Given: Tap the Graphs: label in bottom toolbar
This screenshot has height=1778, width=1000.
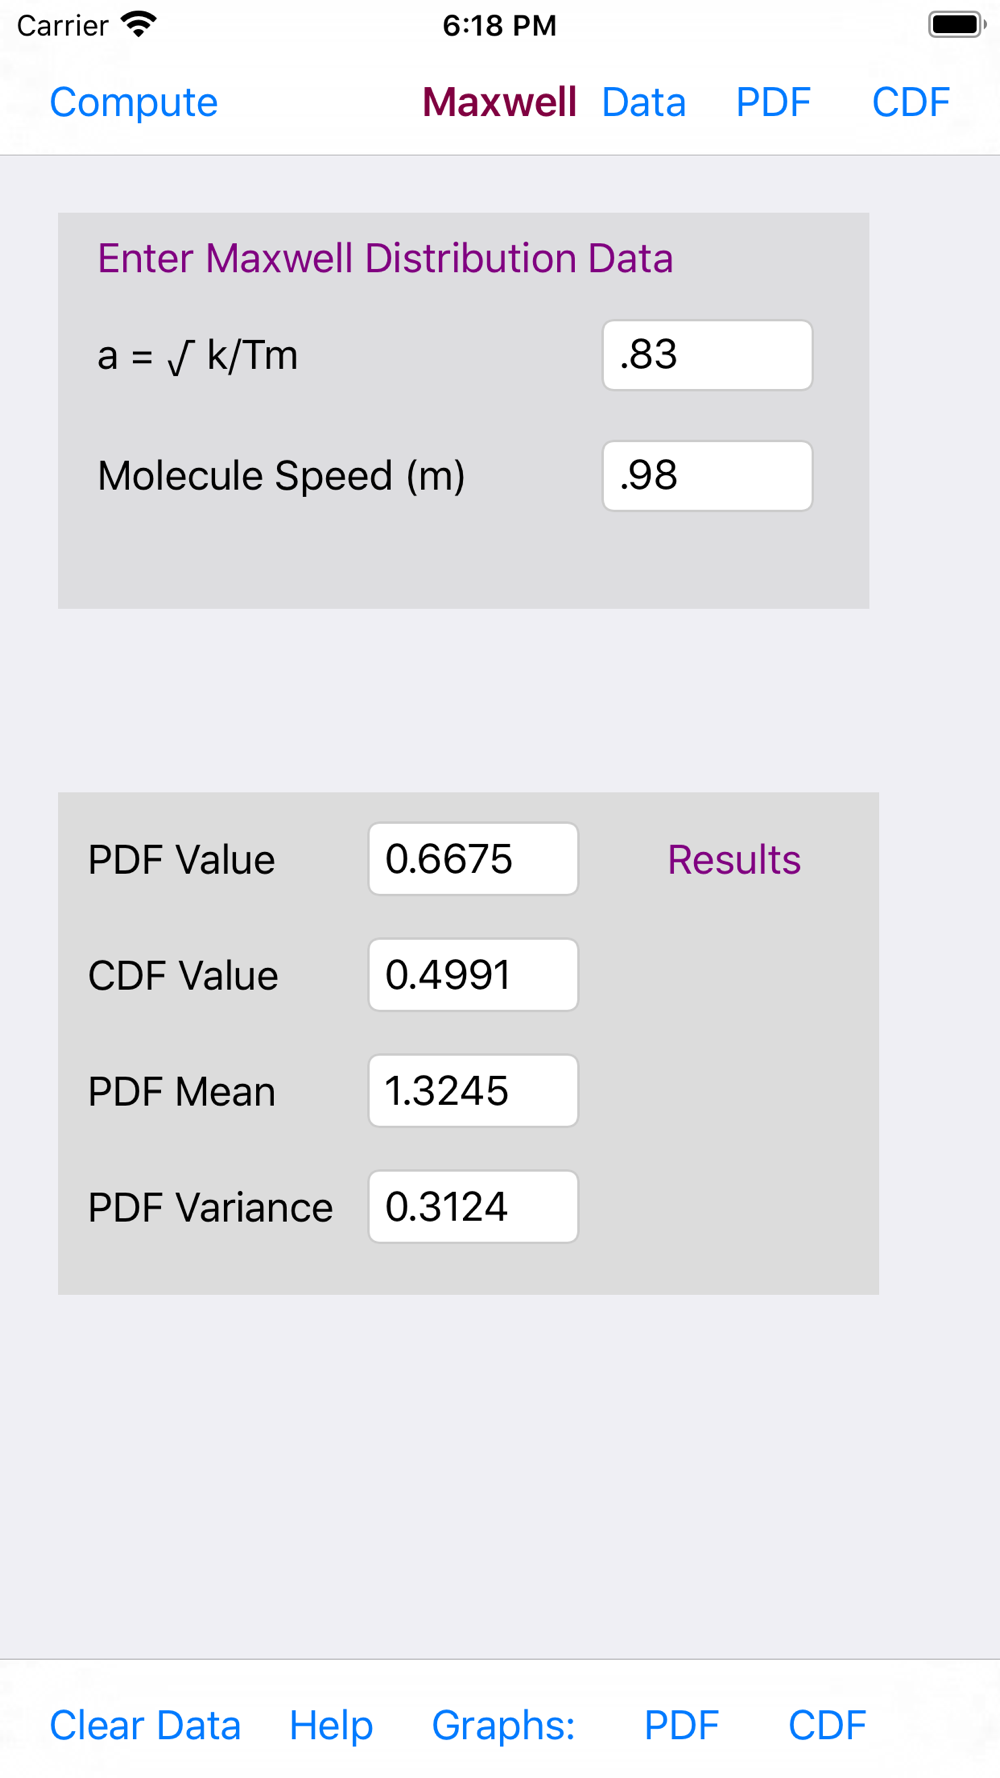Looking at the screenshot, I should click(503, 1725).
